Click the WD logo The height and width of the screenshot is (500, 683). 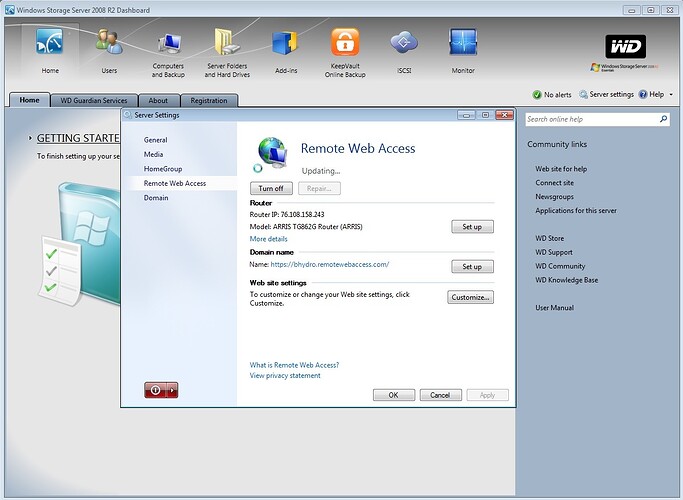tap(626, 46)
